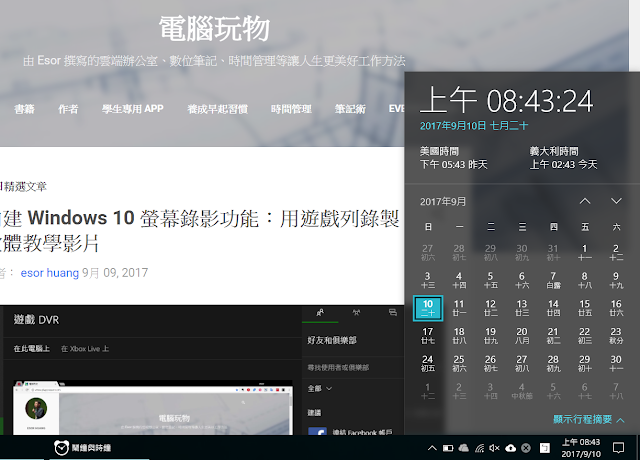Show hidden tray icons chevron
The width and height of the screenshot is (640, 460).
point(432,448)
